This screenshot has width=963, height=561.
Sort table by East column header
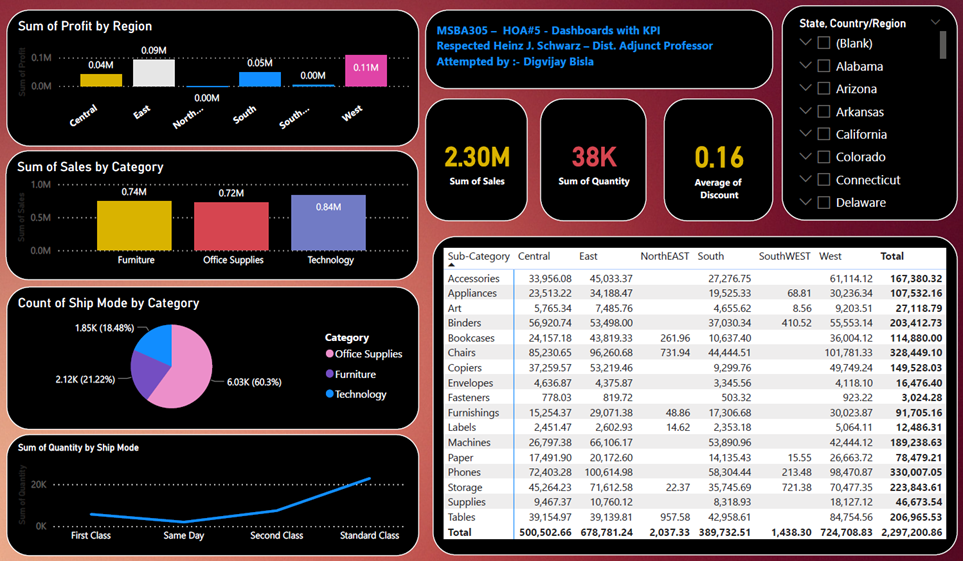coord(588,256)
